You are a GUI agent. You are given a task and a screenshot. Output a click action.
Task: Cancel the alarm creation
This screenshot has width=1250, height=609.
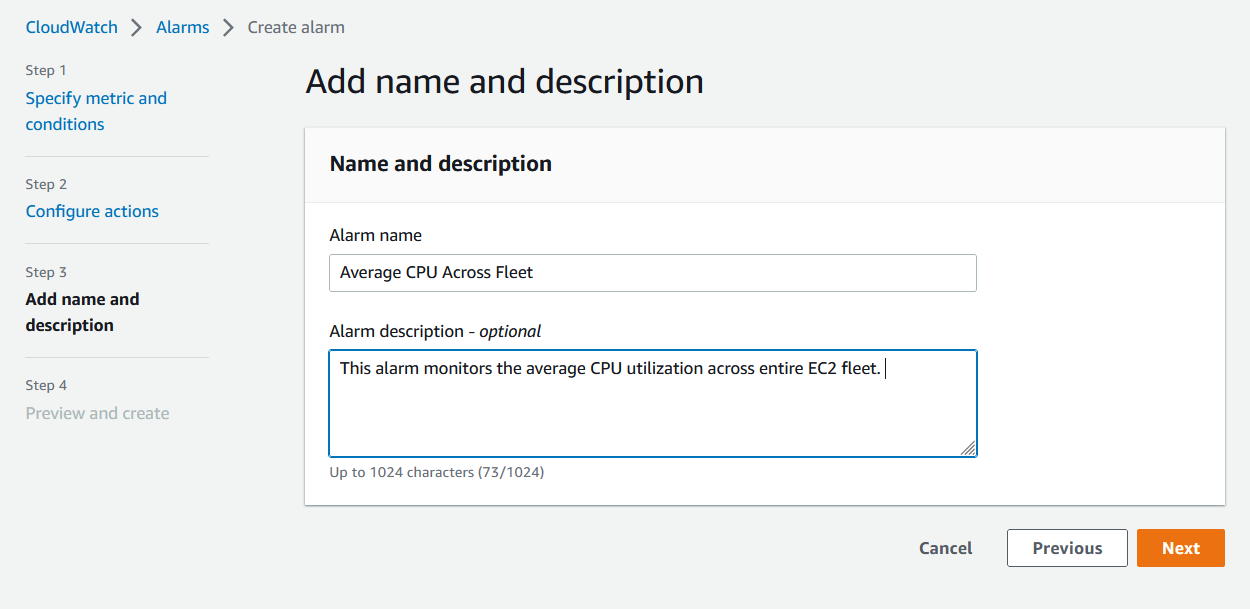945,548
